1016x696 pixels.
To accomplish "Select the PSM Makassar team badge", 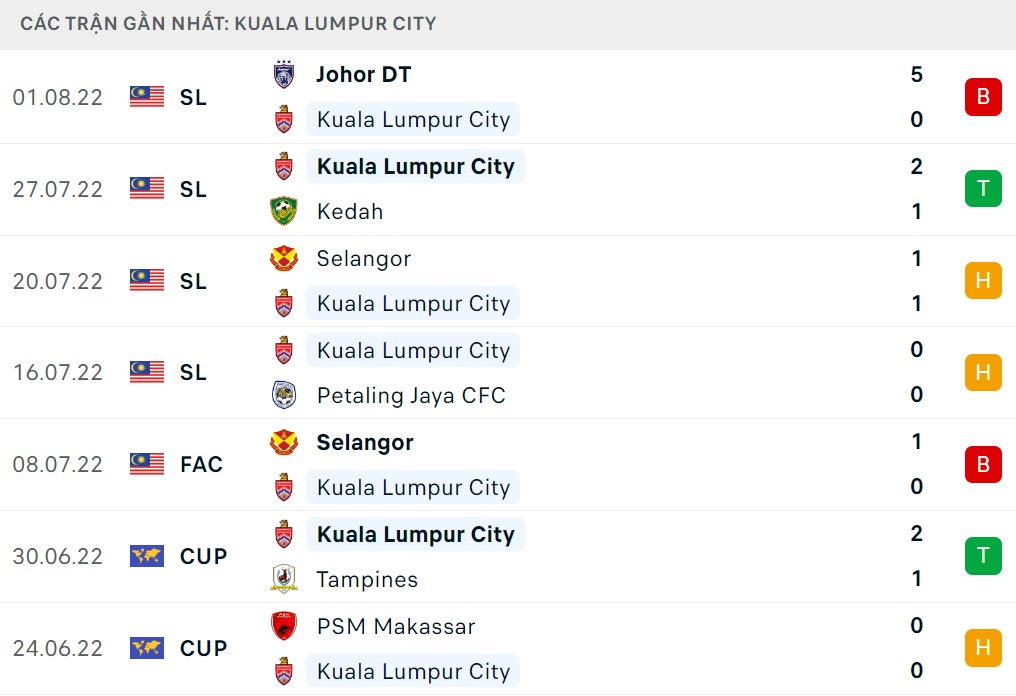I will pyautogui.click(x=284, y=626).
